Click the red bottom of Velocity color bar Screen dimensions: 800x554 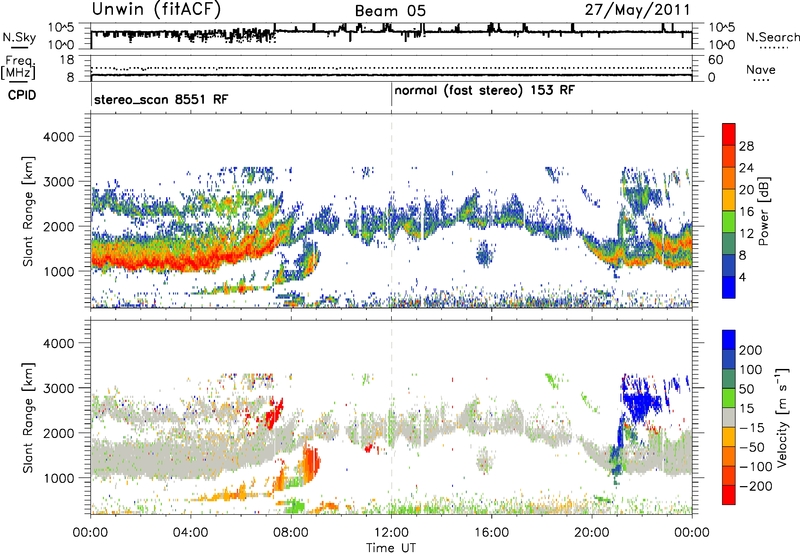[x=729, y=495]
